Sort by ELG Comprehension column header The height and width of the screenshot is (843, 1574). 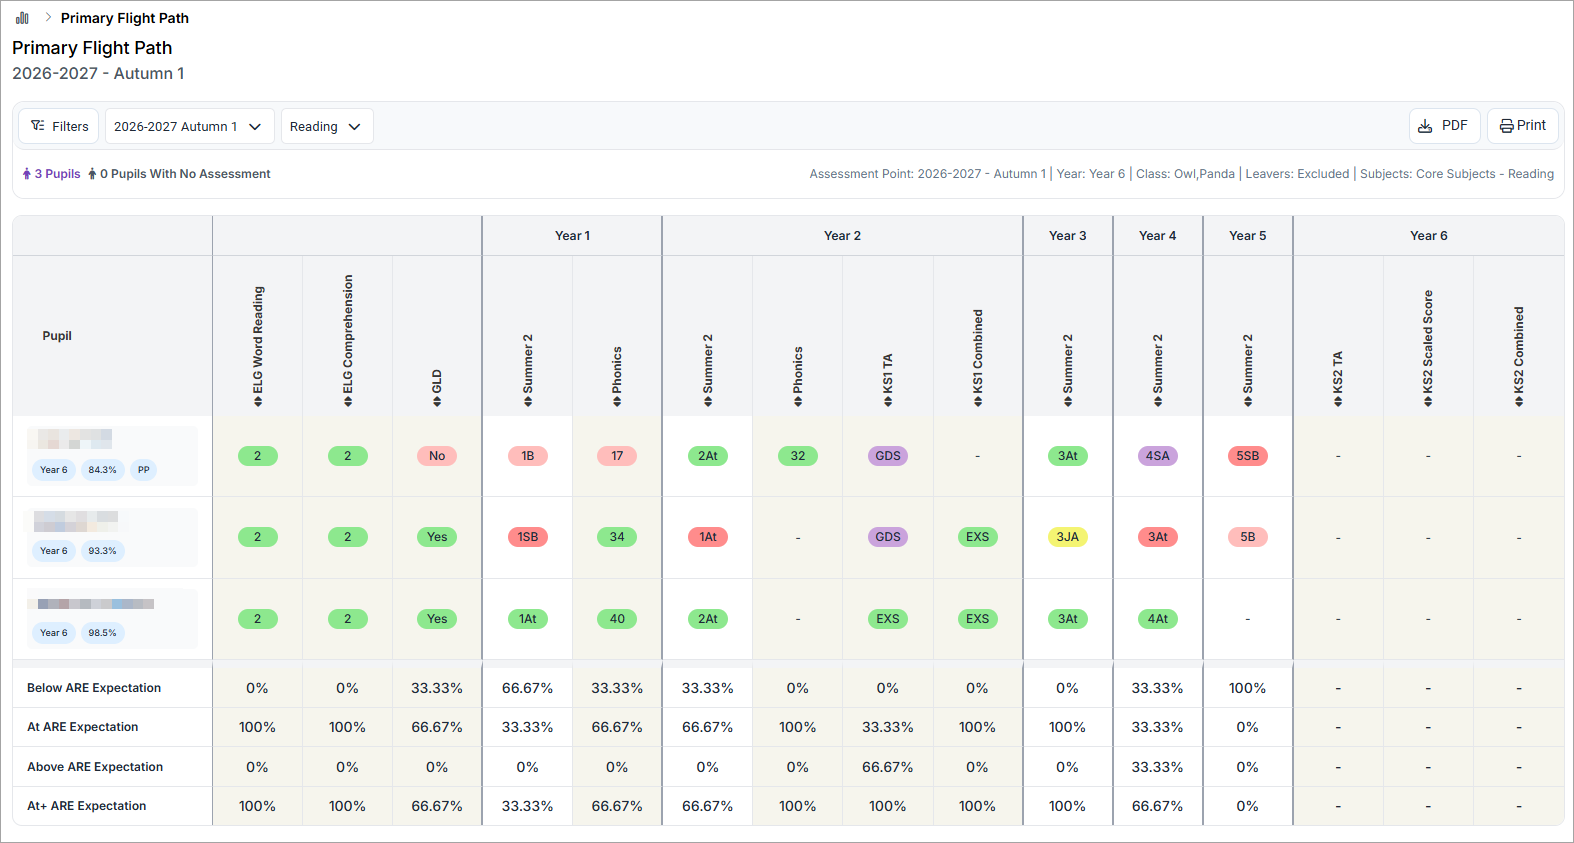348,401
